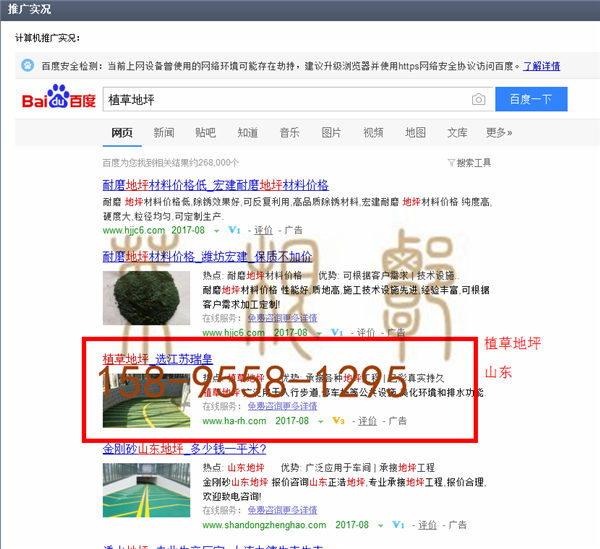This screenshot has height=549, width=600.
Task: Open result 耐磨地坪材料价格_潍坊宏建_保质不加价
Action: pos(207,257)
